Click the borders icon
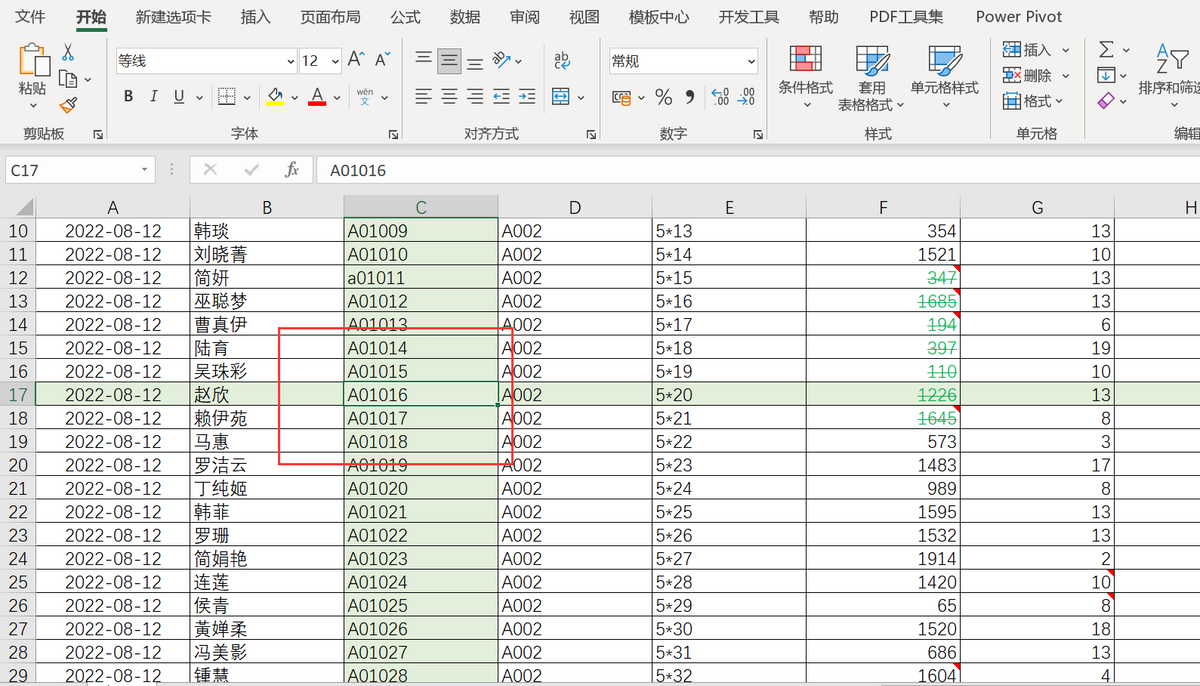The image size is (1200, 686). tap(227, 97)
